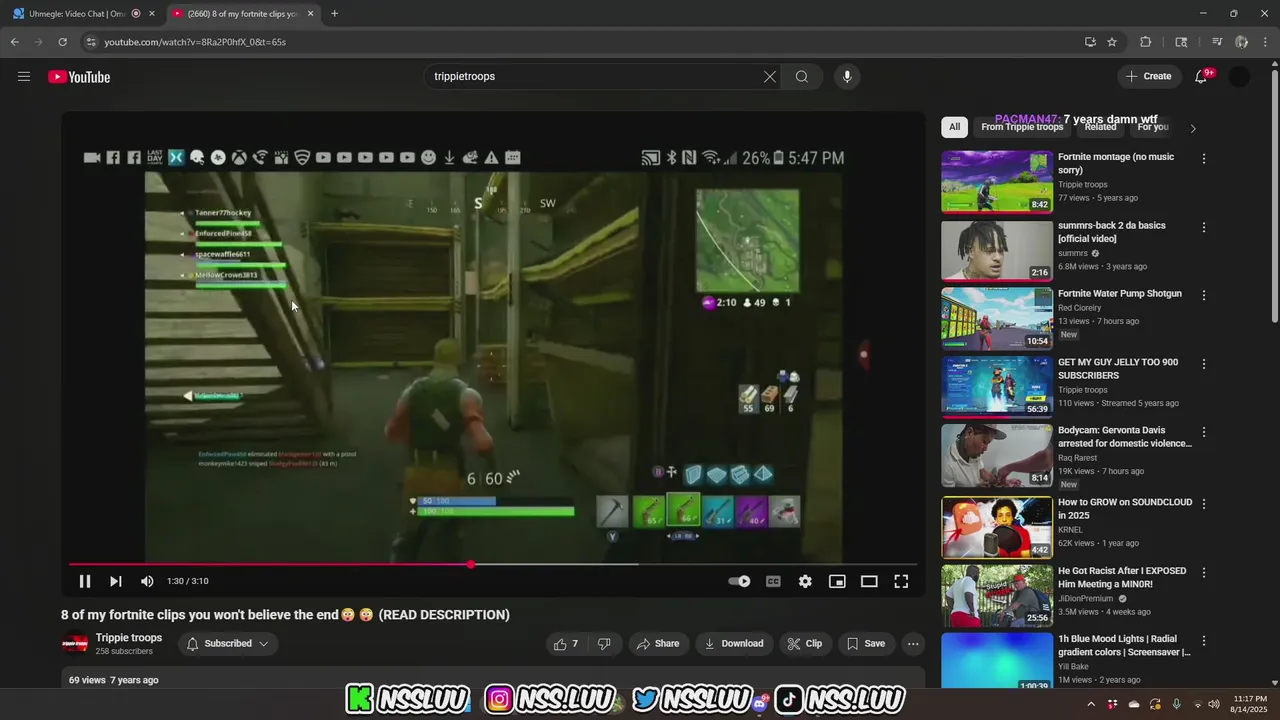Select the Related chip
This screenshot has height=720, width=1280.
1100,127
